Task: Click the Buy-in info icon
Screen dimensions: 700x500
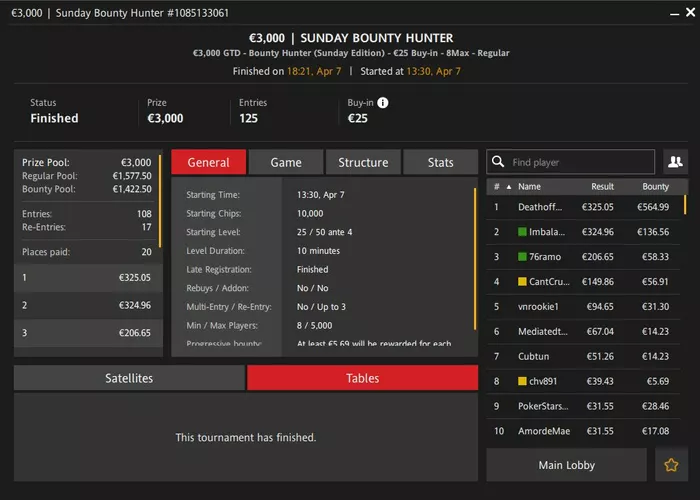Action: tap(383, 103)
